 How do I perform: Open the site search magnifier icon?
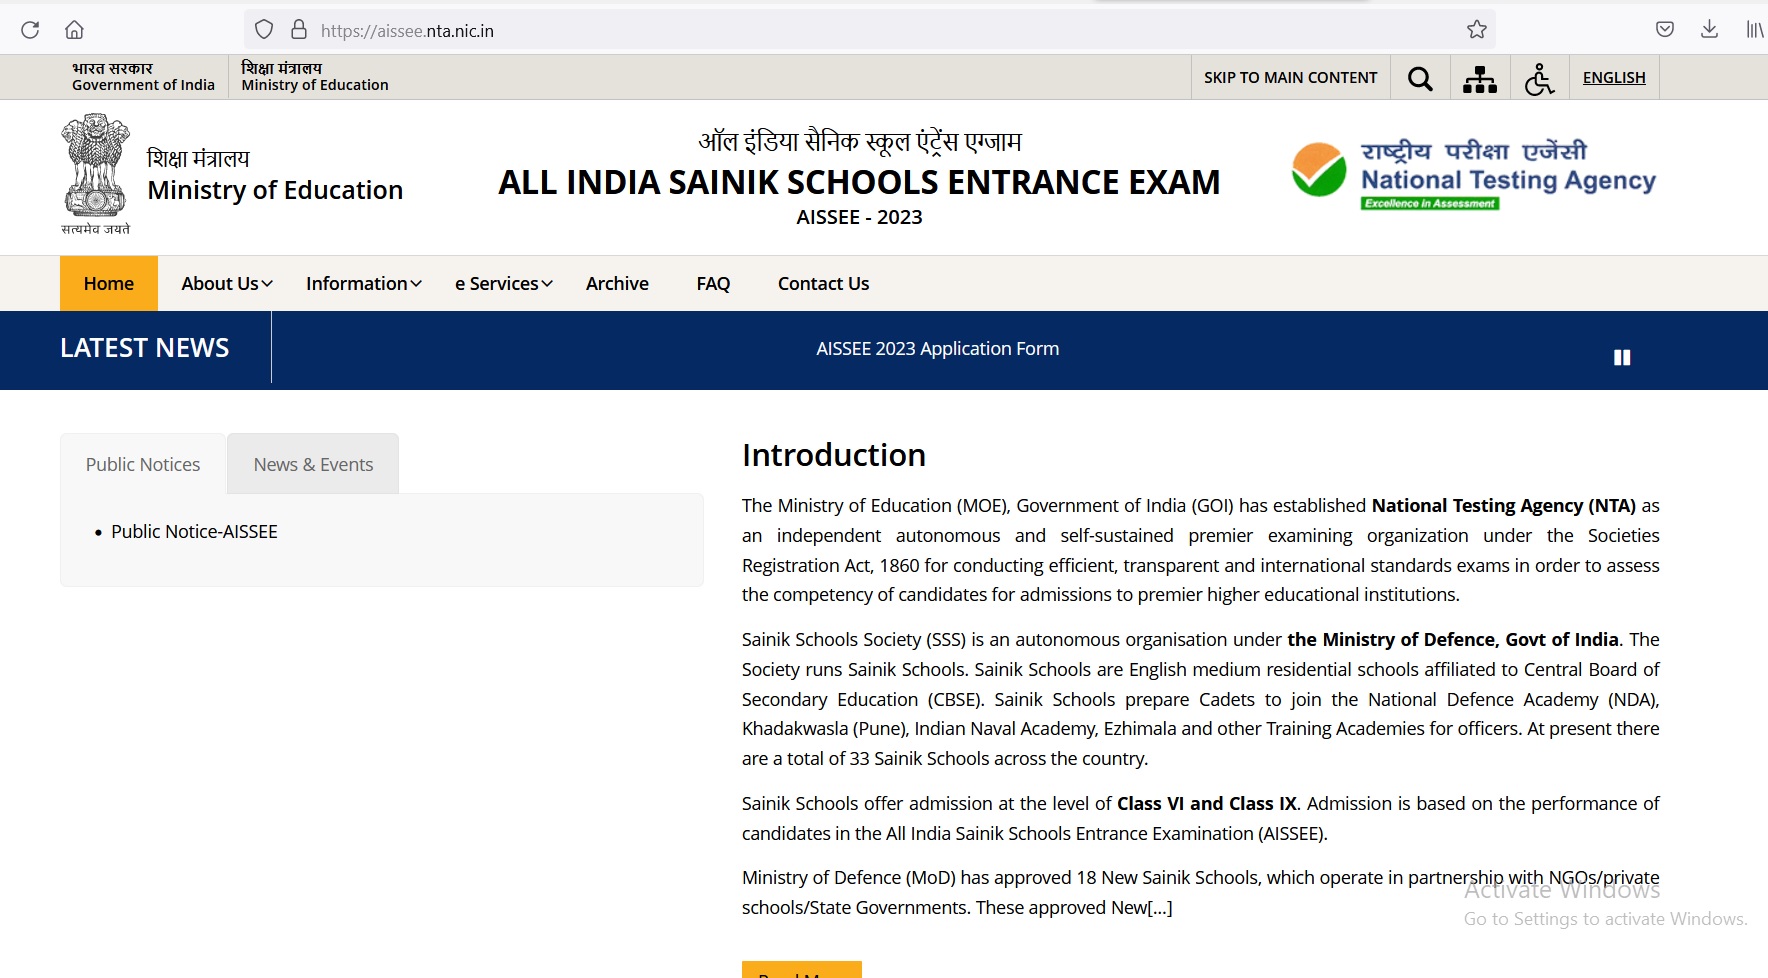click(x=1420, y=78)
